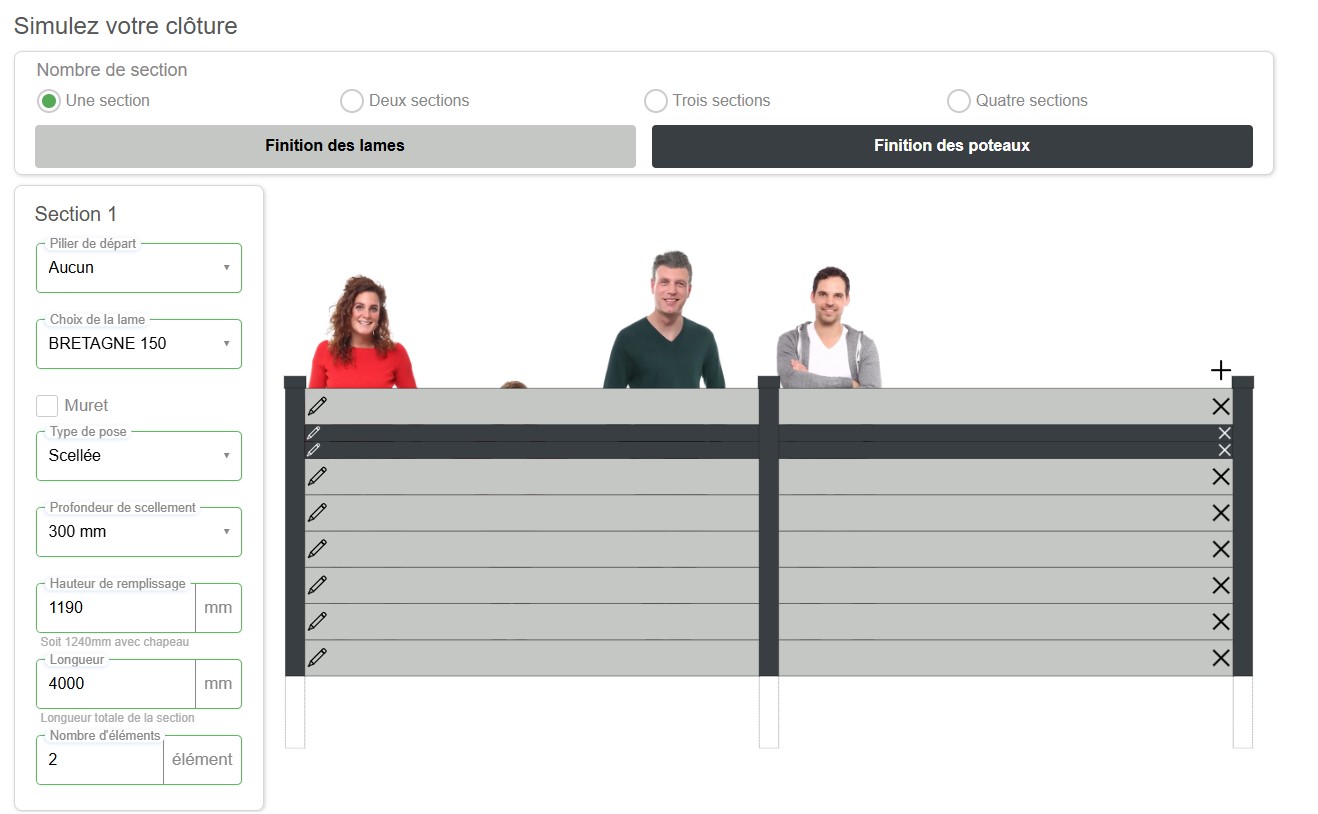1318x814 pixels.
Task: Click X icon on the eighth blade from top
Action: 1220,621
